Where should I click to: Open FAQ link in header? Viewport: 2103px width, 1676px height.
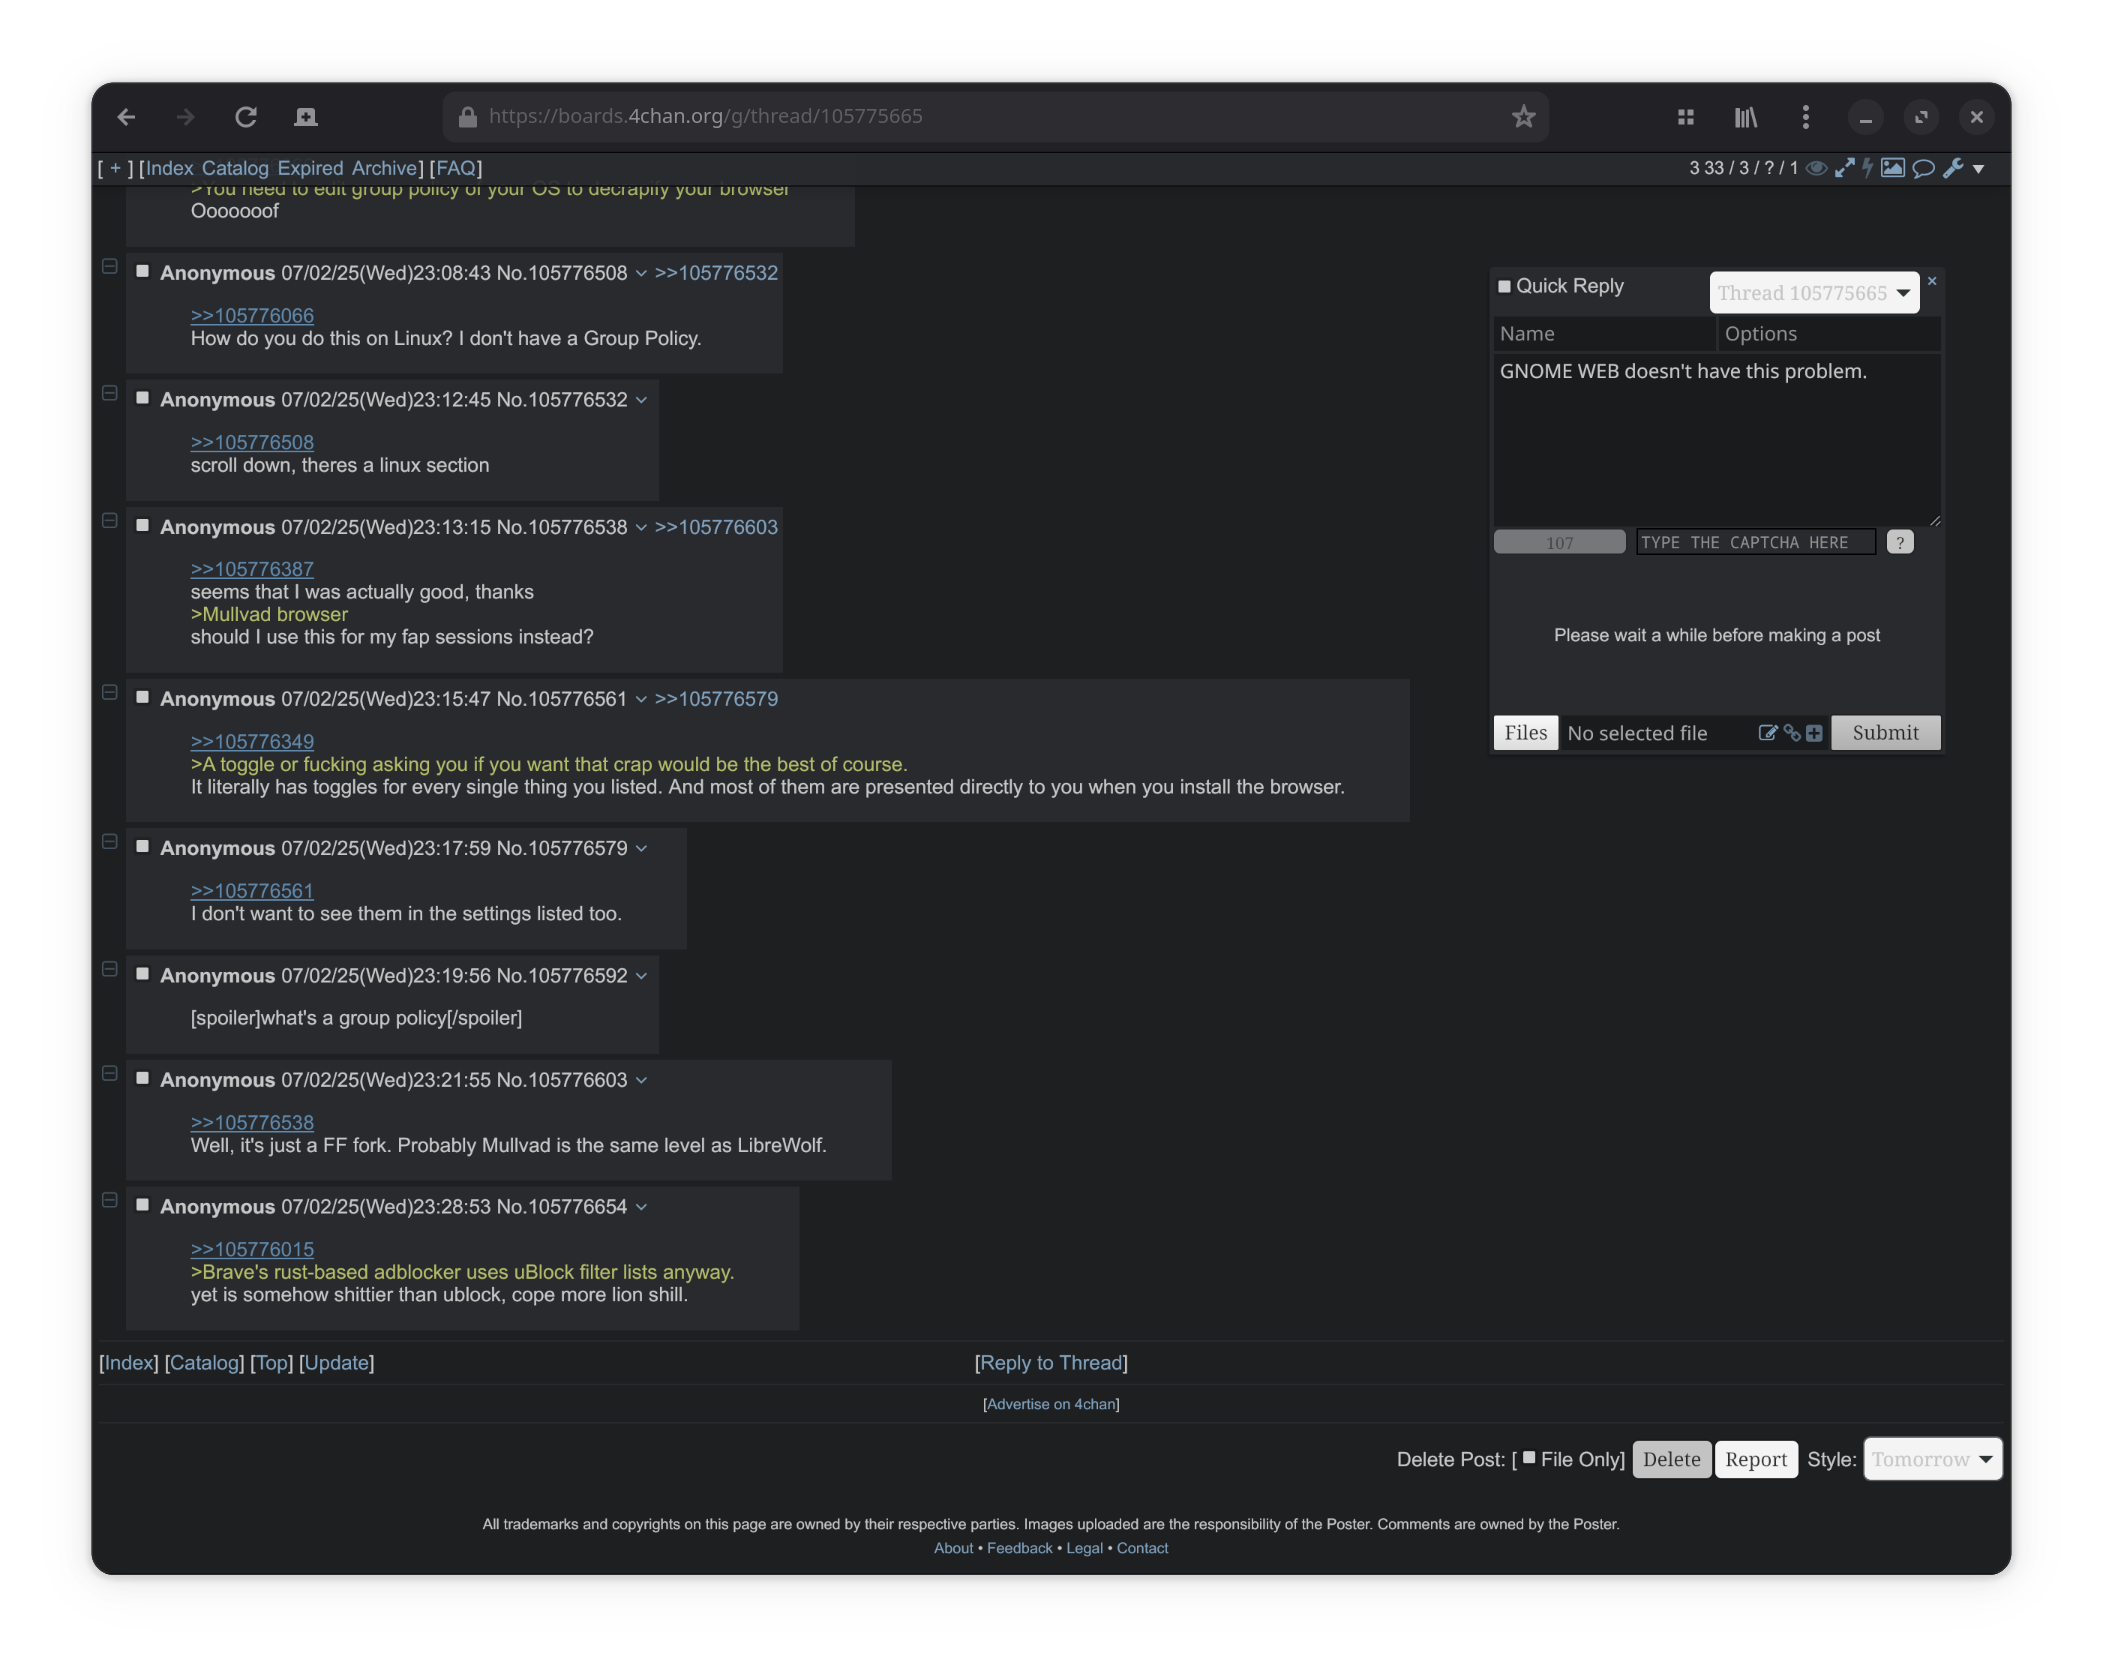click(456, 168)
